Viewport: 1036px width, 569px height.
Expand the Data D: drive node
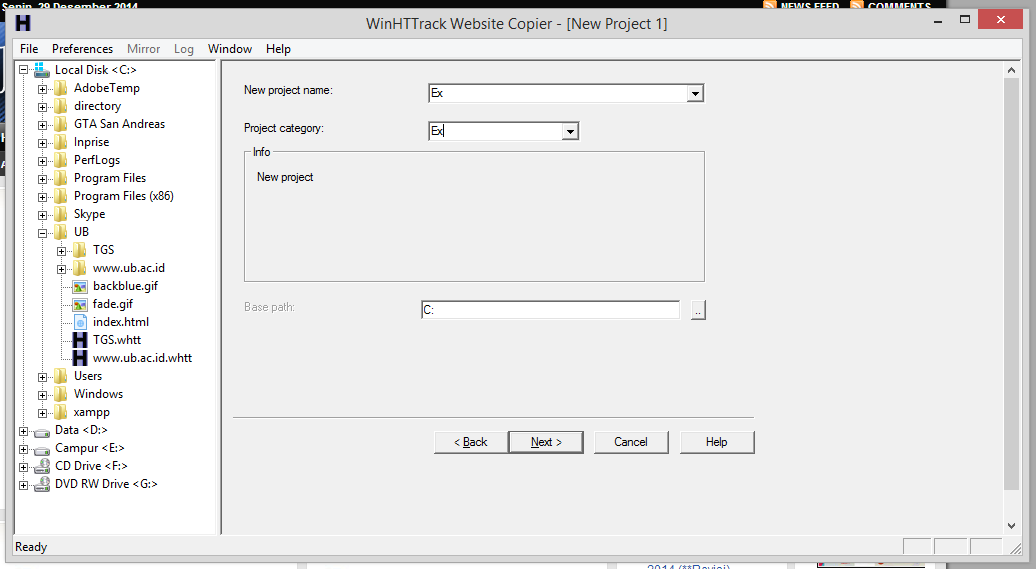pyautogui.click(x=23, y=432)
